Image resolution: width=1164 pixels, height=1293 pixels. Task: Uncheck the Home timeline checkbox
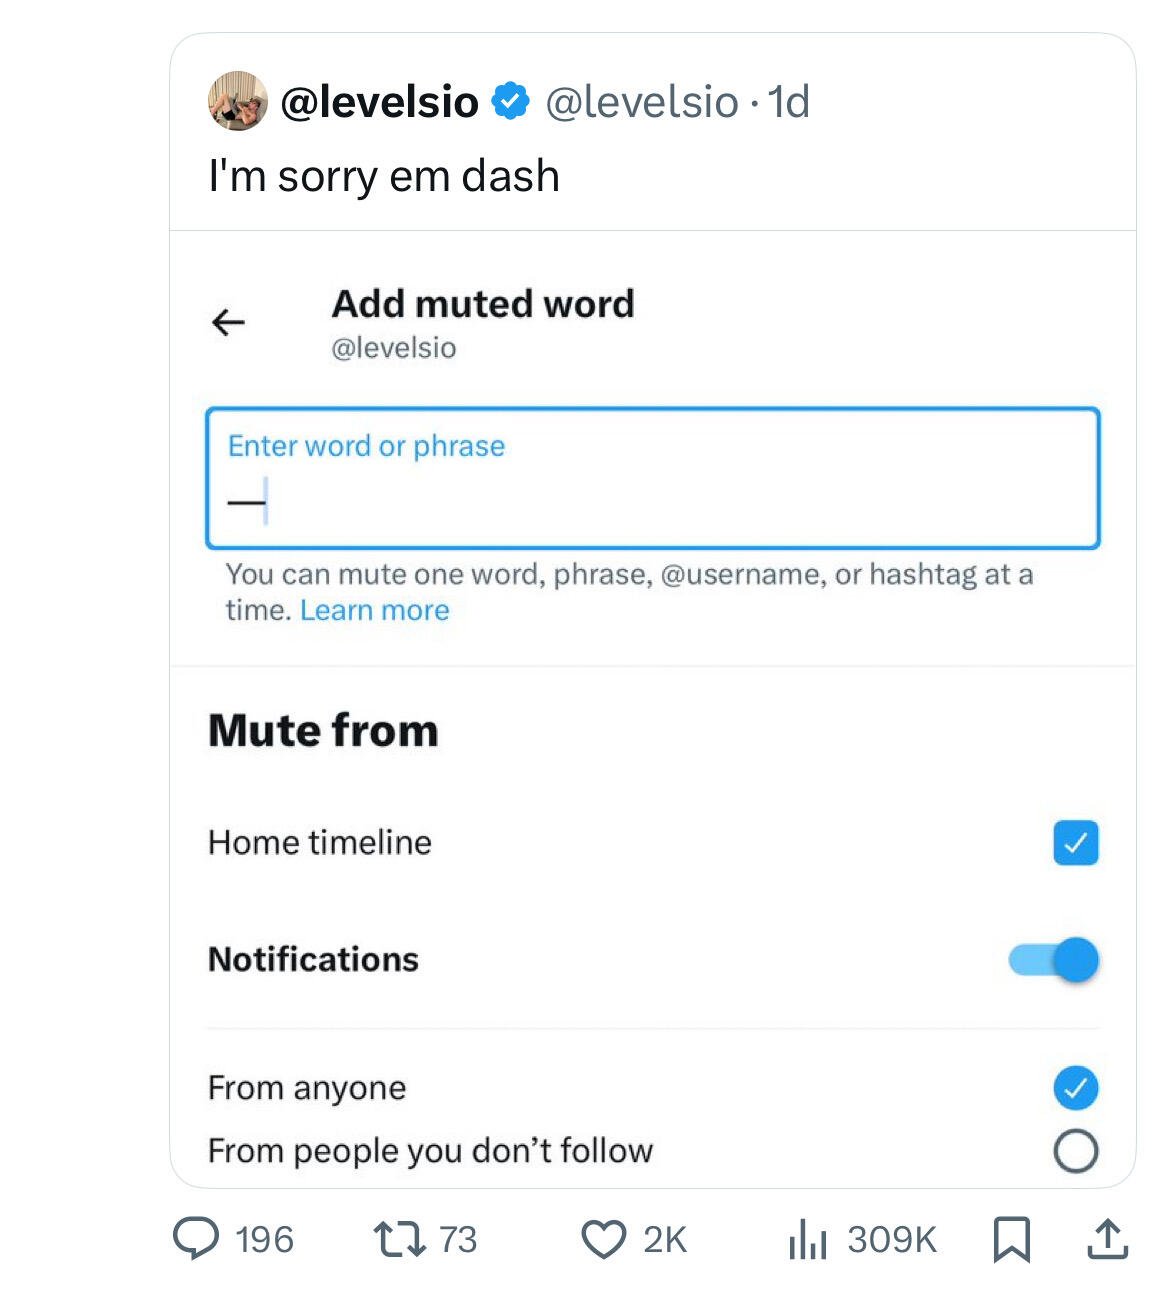coord(1075,842)
